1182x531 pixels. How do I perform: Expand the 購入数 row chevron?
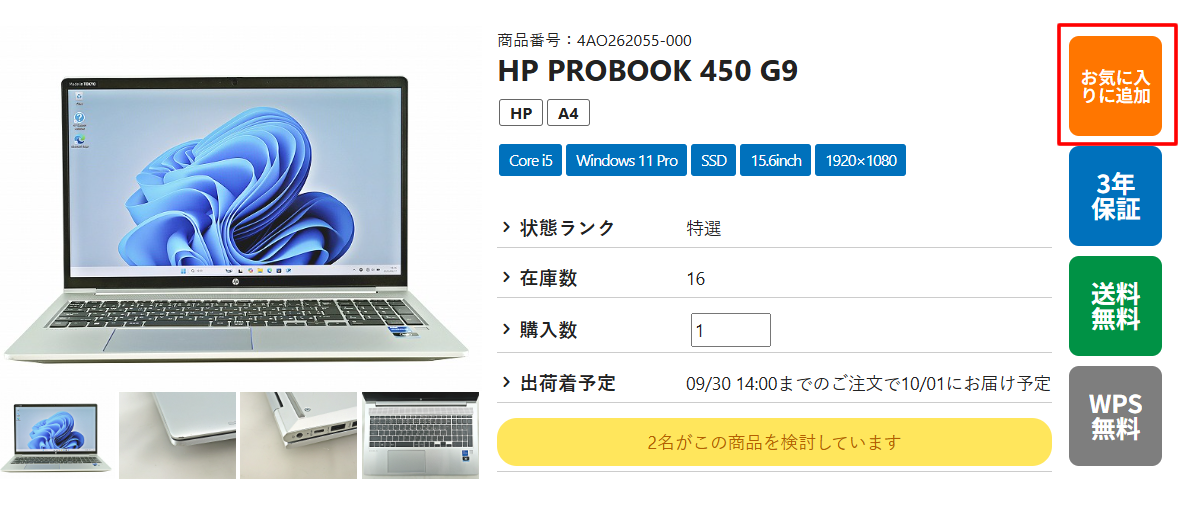(507, 330)
